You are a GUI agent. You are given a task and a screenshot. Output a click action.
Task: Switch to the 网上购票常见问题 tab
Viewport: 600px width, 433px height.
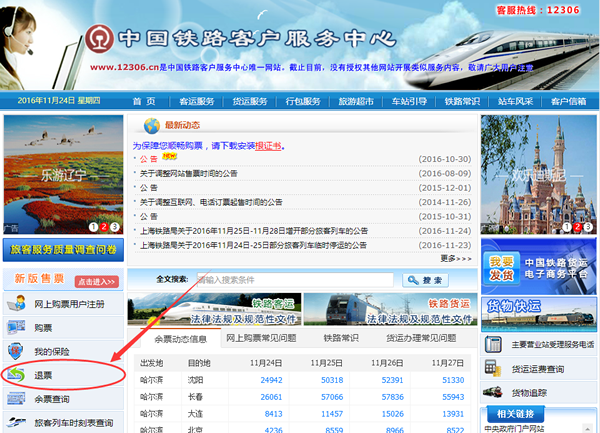click(261, 338)
